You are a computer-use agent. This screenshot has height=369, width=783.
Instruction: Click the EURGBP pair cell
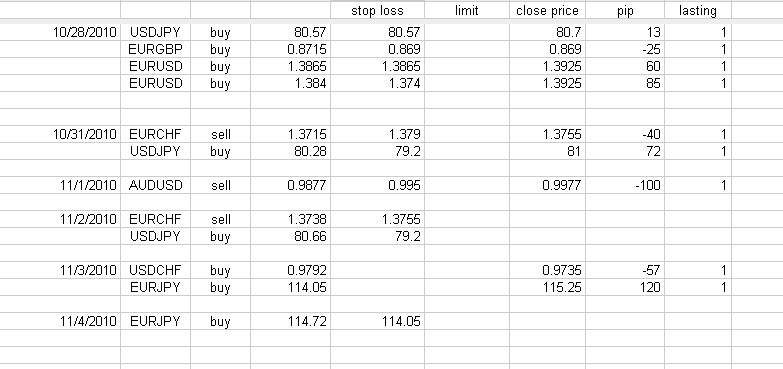(x=155, y=49)
